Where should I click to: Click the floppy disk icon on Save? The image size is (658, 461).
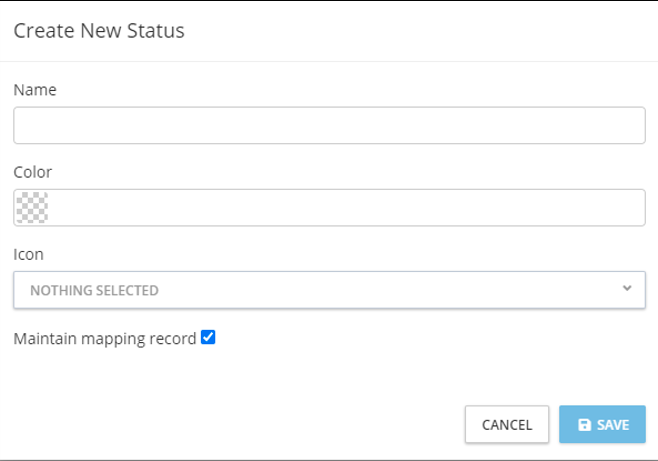coord(585,425)
